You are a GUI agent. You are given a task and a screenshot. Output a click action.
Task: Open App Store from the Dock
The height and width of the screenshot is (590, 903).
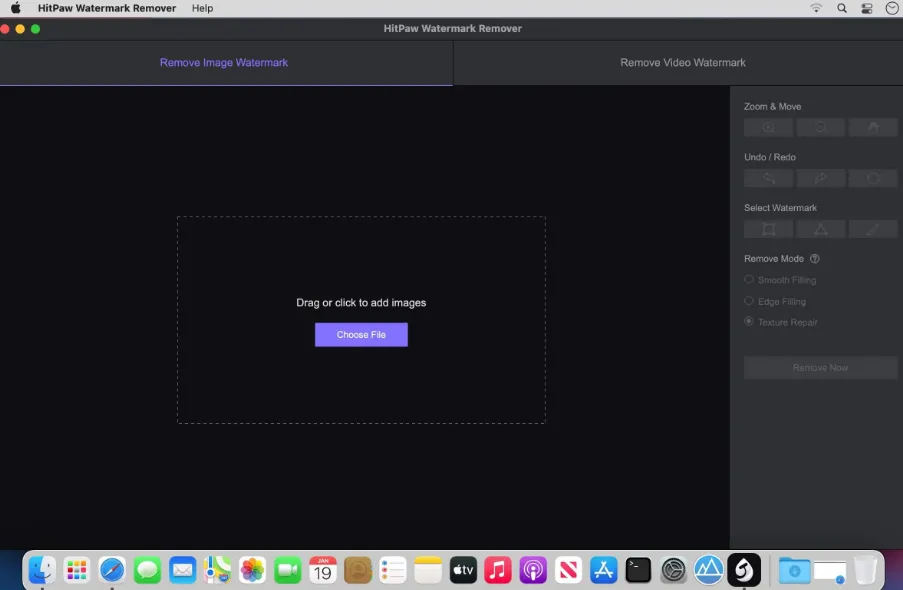click(x=604, y=570)
